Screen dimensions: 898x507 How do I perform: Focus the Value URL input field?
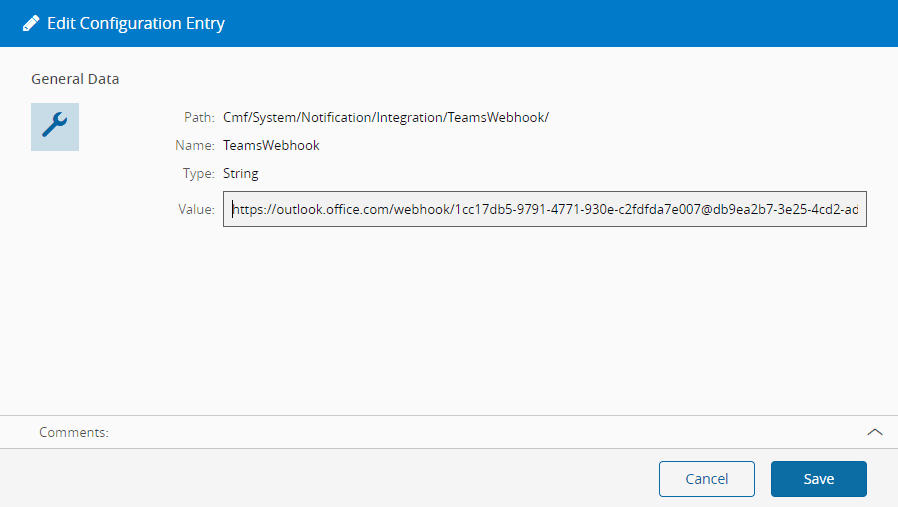(544, 210)
